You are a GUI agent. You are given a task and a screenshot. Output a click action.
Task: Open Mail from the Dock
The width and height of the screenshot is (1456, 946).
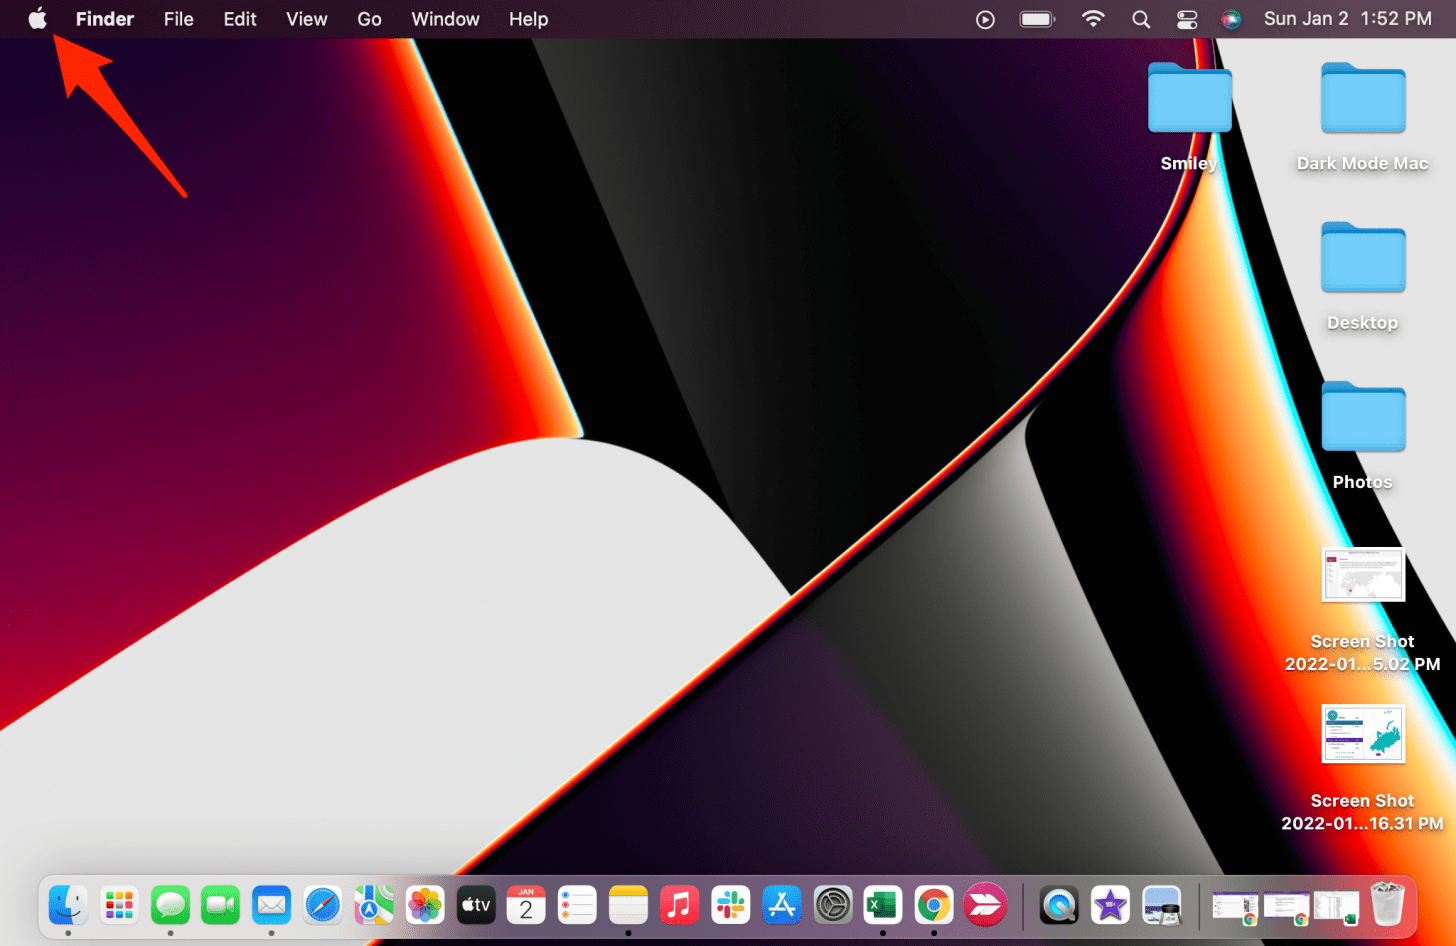[272, 906]
